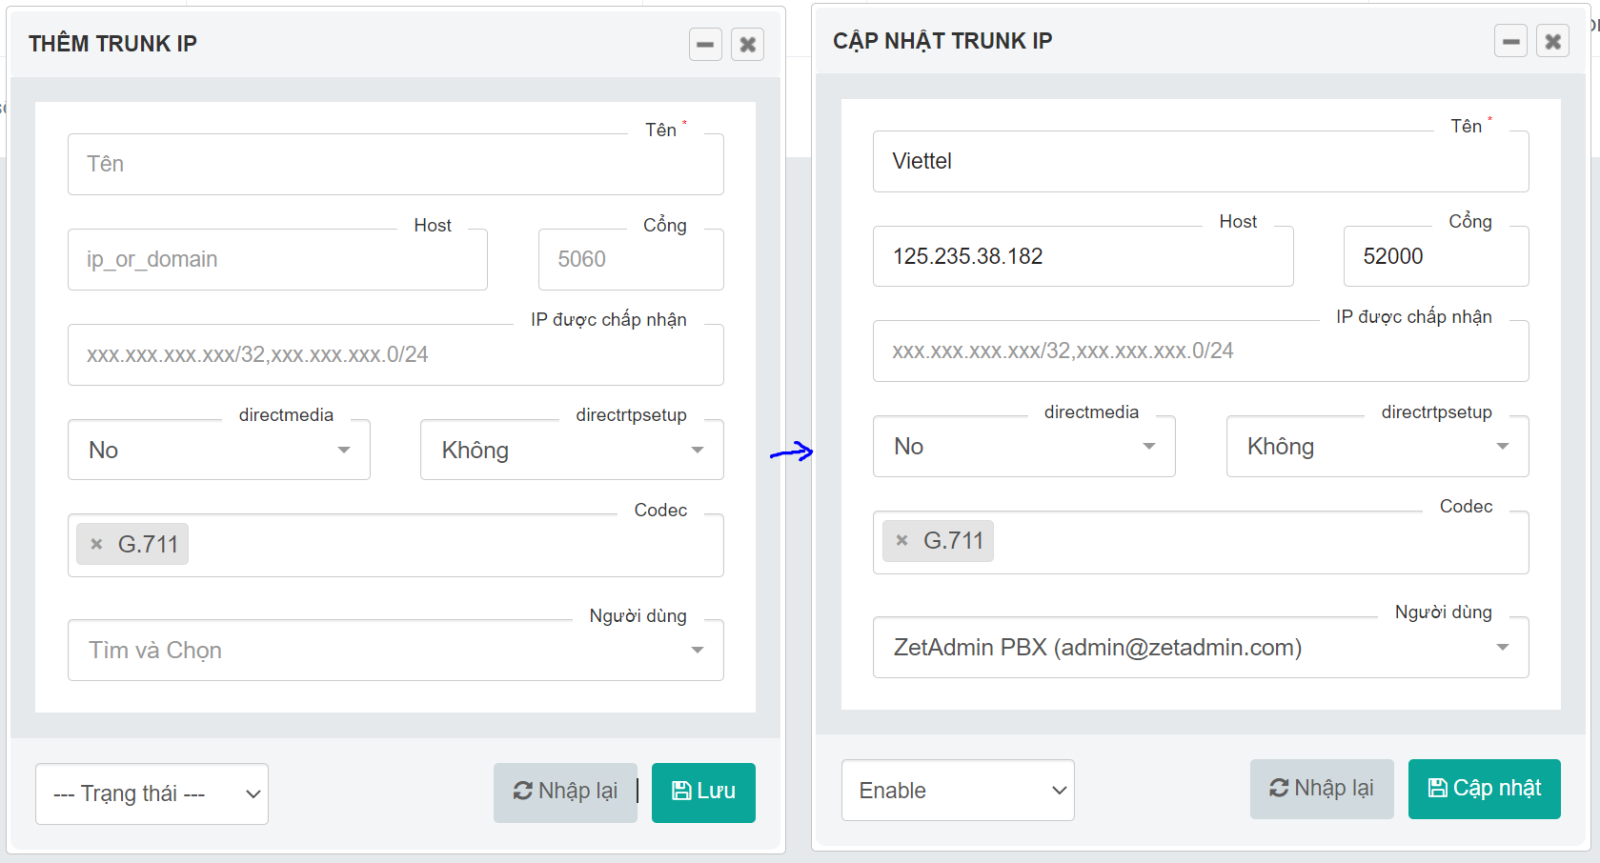Open the directmedia dropdown showing No
The height and width of the screenshot is (863, 1600).
click(x=219, y=450)
